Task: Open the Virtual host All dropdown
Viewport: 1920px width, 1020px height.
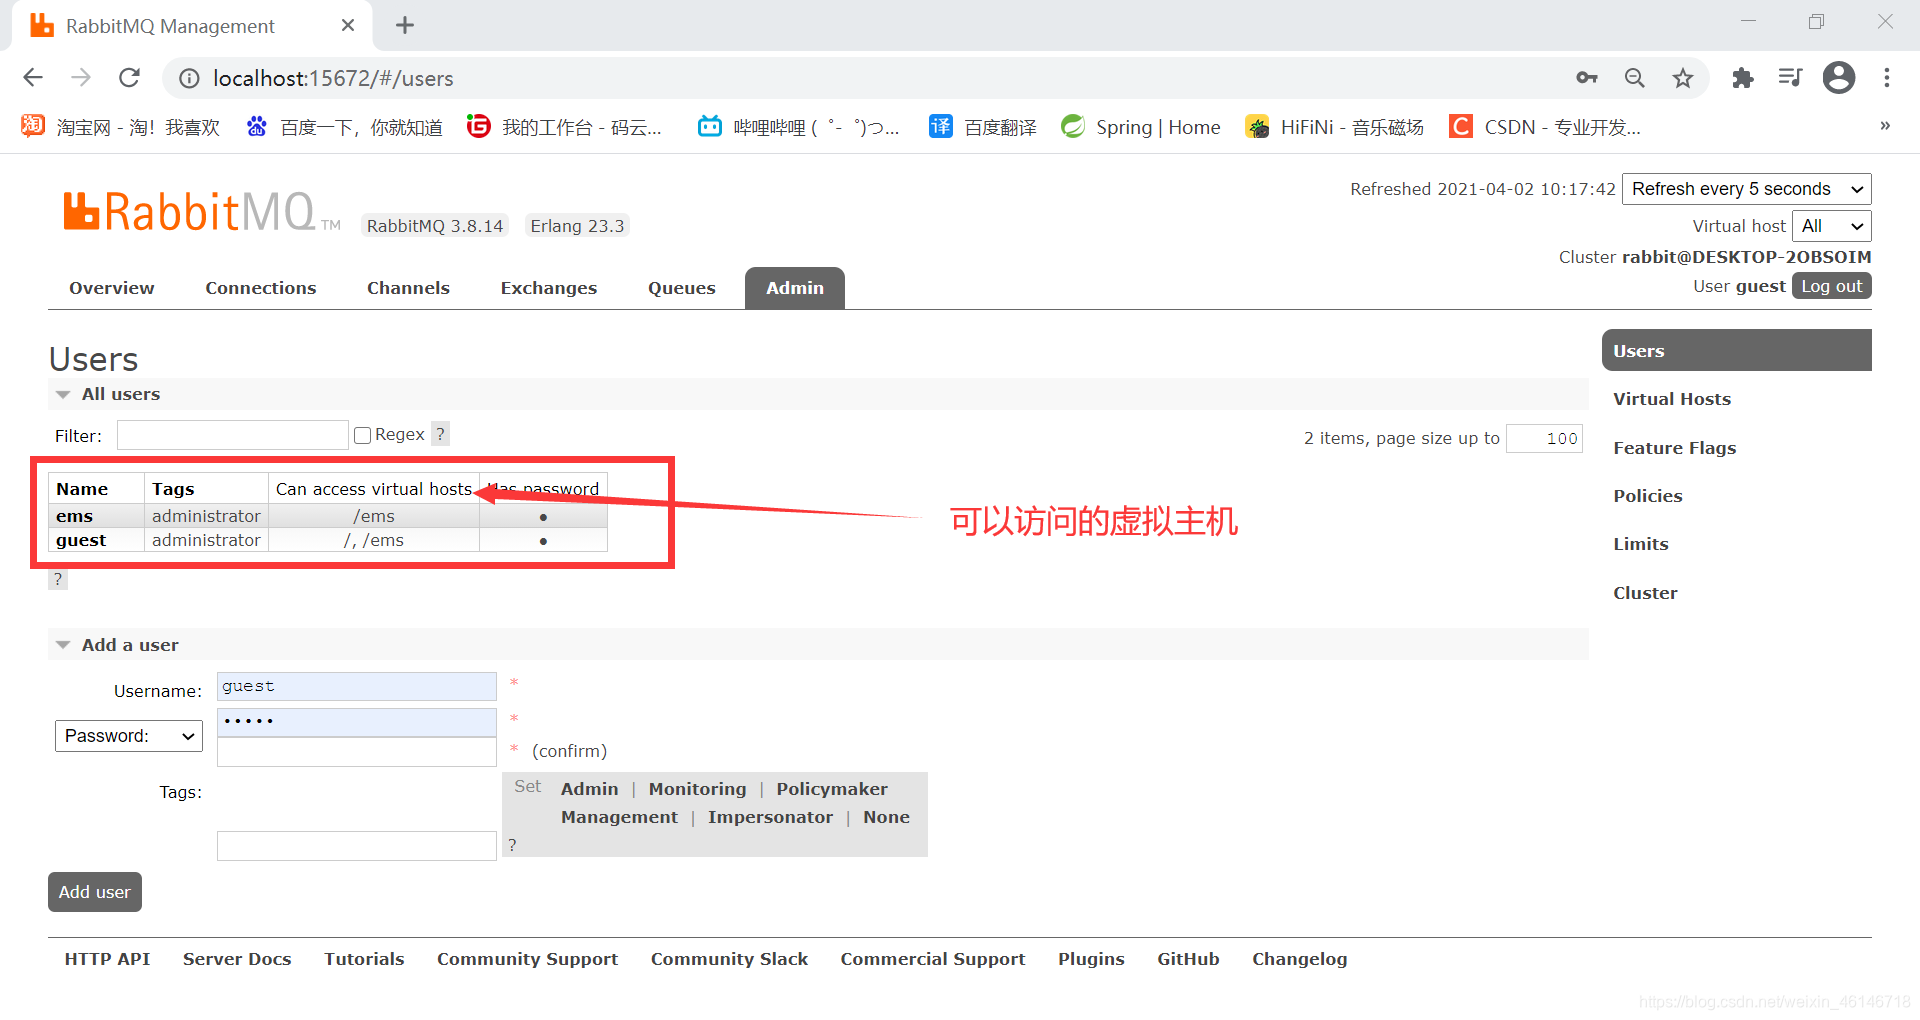Action: point(1831,226)
